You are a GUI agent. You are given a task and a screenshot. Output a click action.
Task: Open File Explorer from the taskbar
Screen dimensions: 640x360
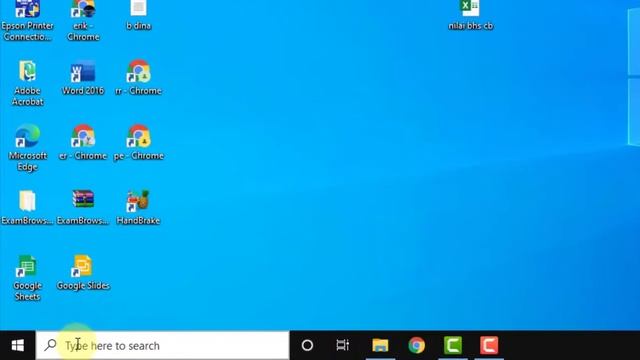point(380,346)
